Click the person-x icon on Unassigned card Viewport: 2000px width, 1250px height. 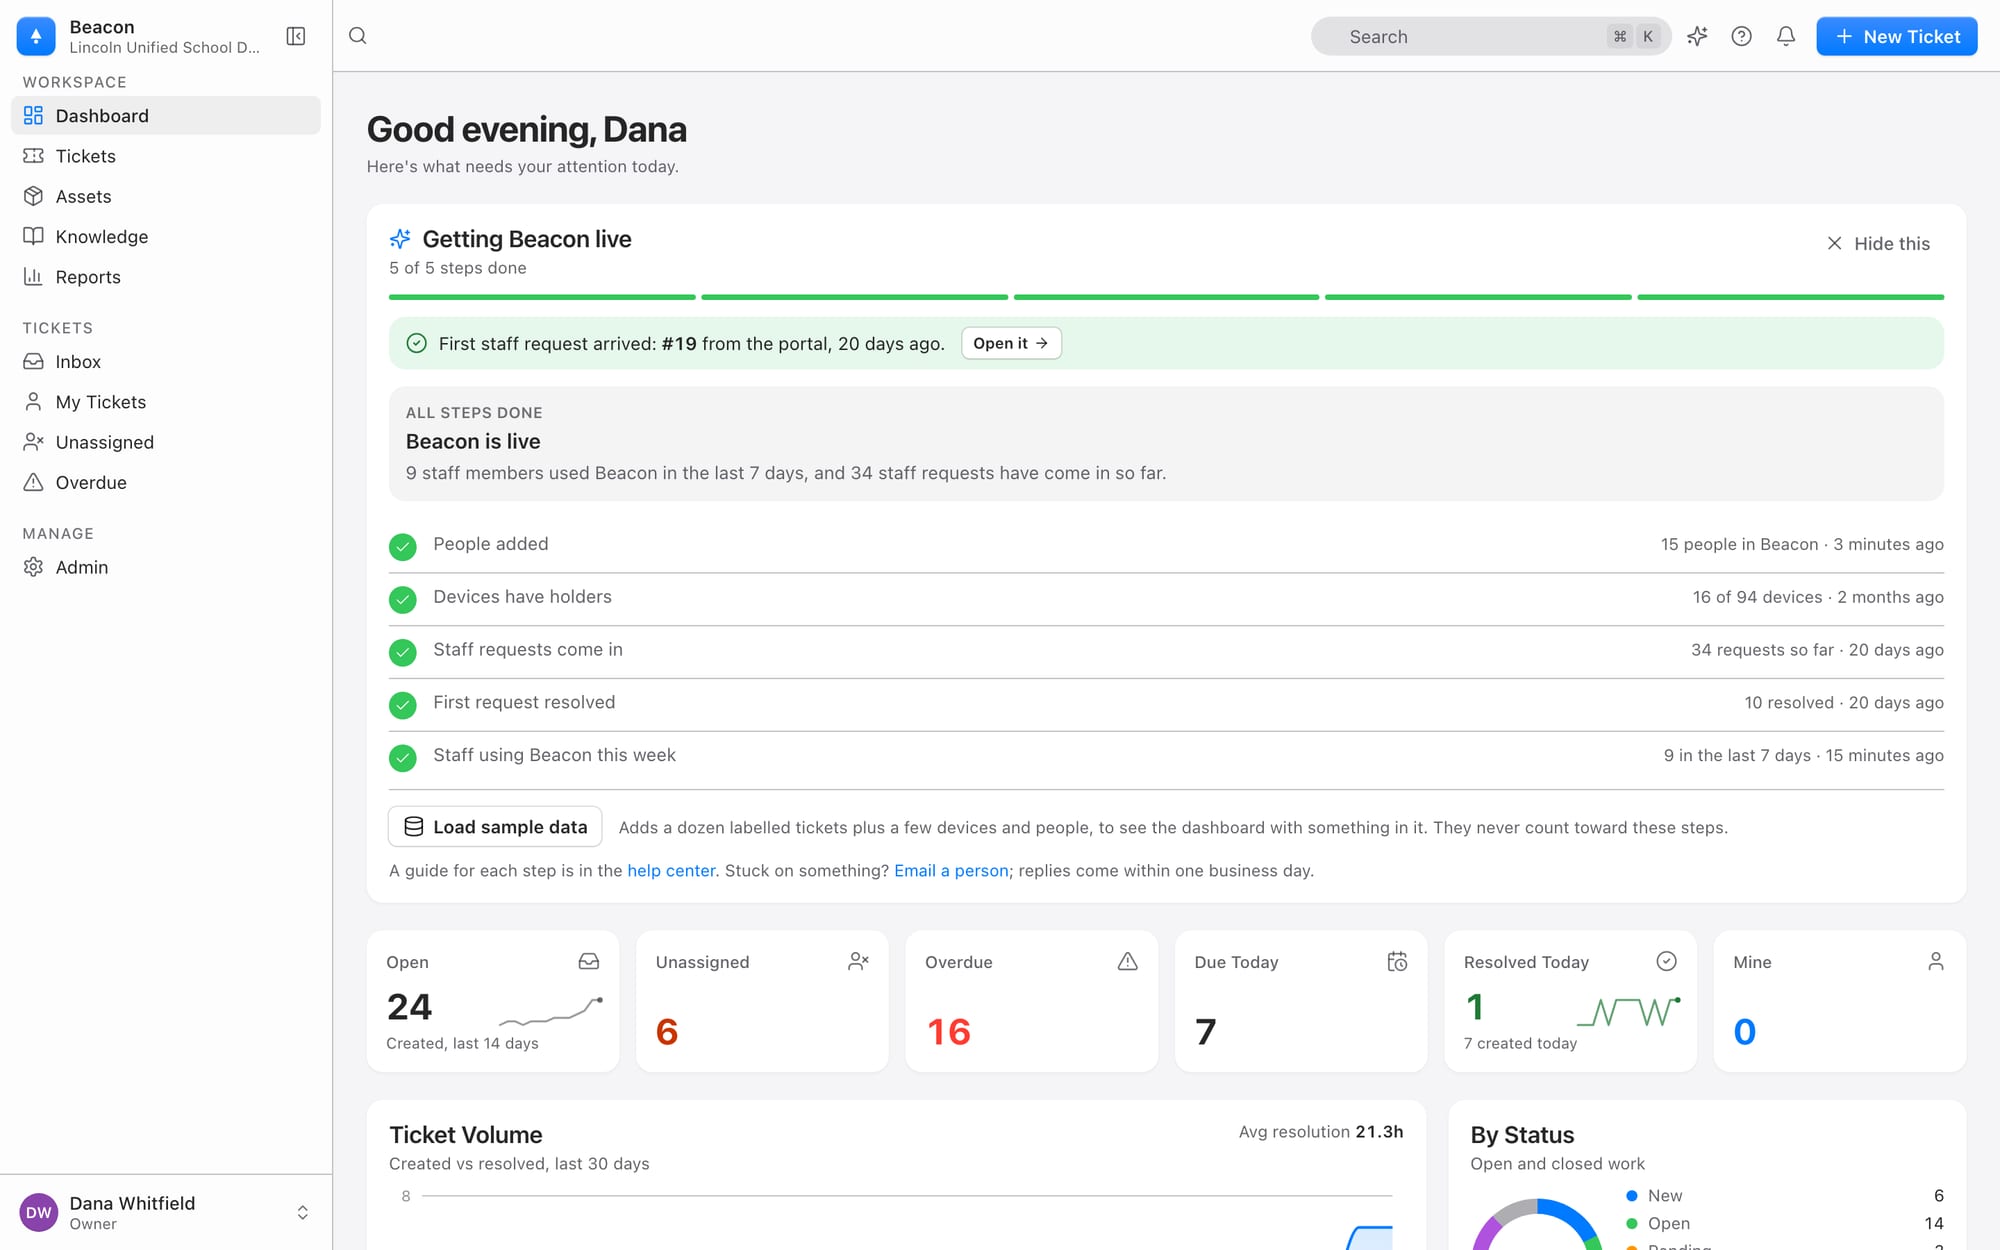pyautogui.click(x=858, y=961)
